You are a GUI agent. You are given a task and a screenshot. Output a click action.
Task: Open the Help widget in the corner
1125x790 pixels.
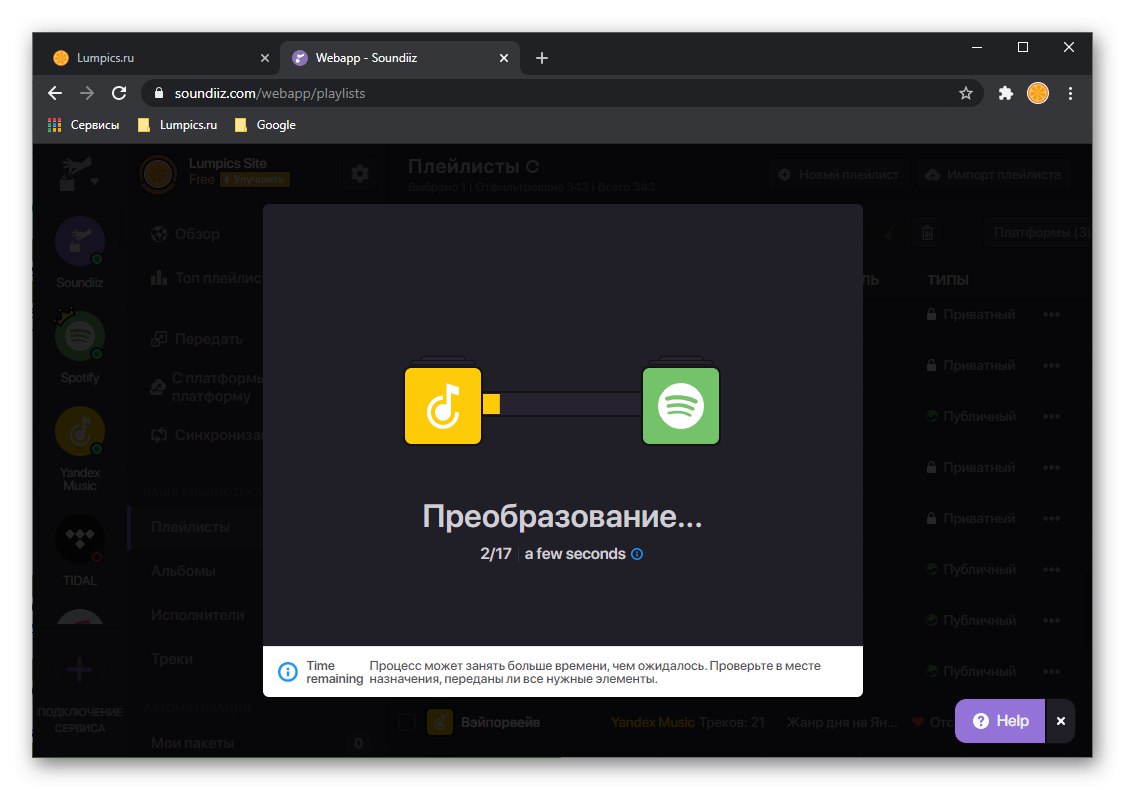998,720
